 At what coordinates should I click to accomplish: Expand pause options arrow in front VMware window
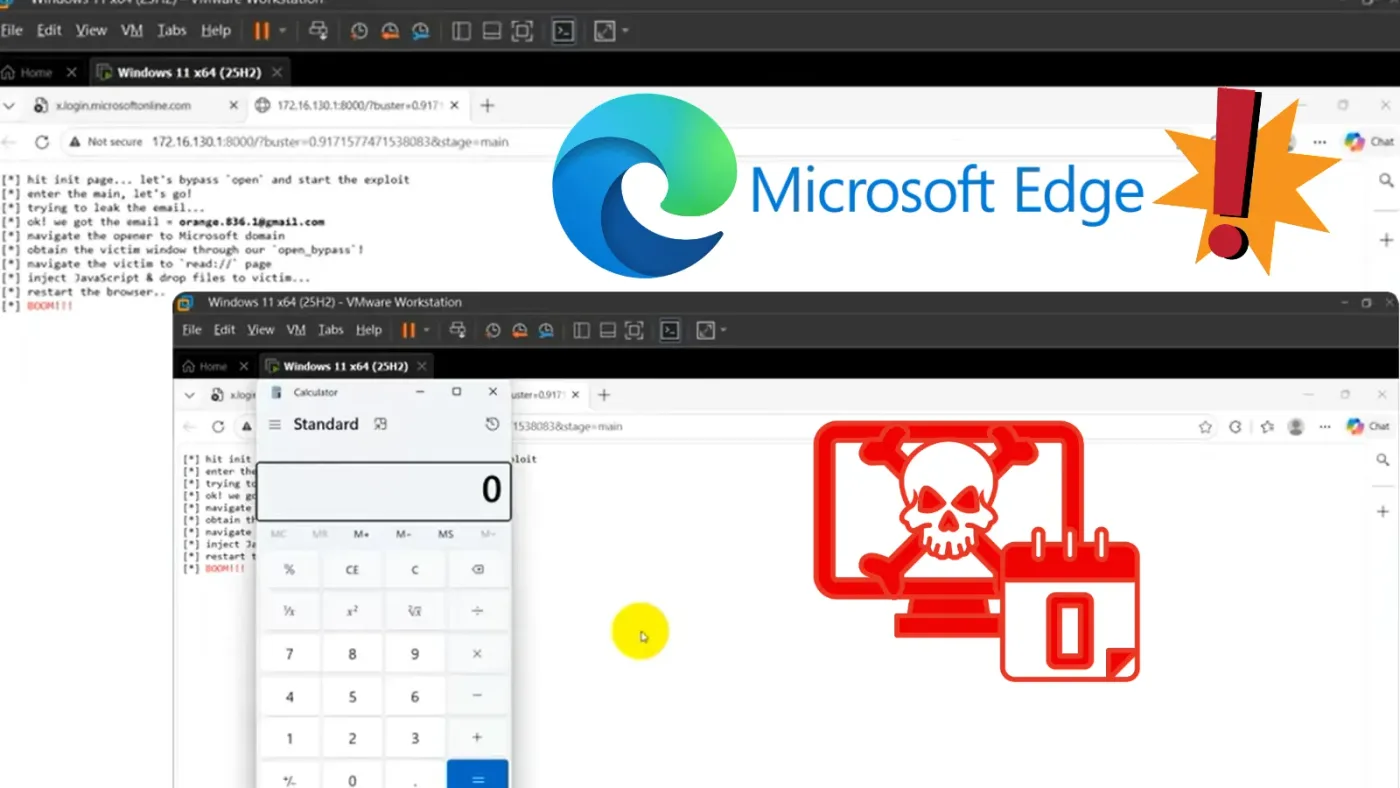point(426,330)
